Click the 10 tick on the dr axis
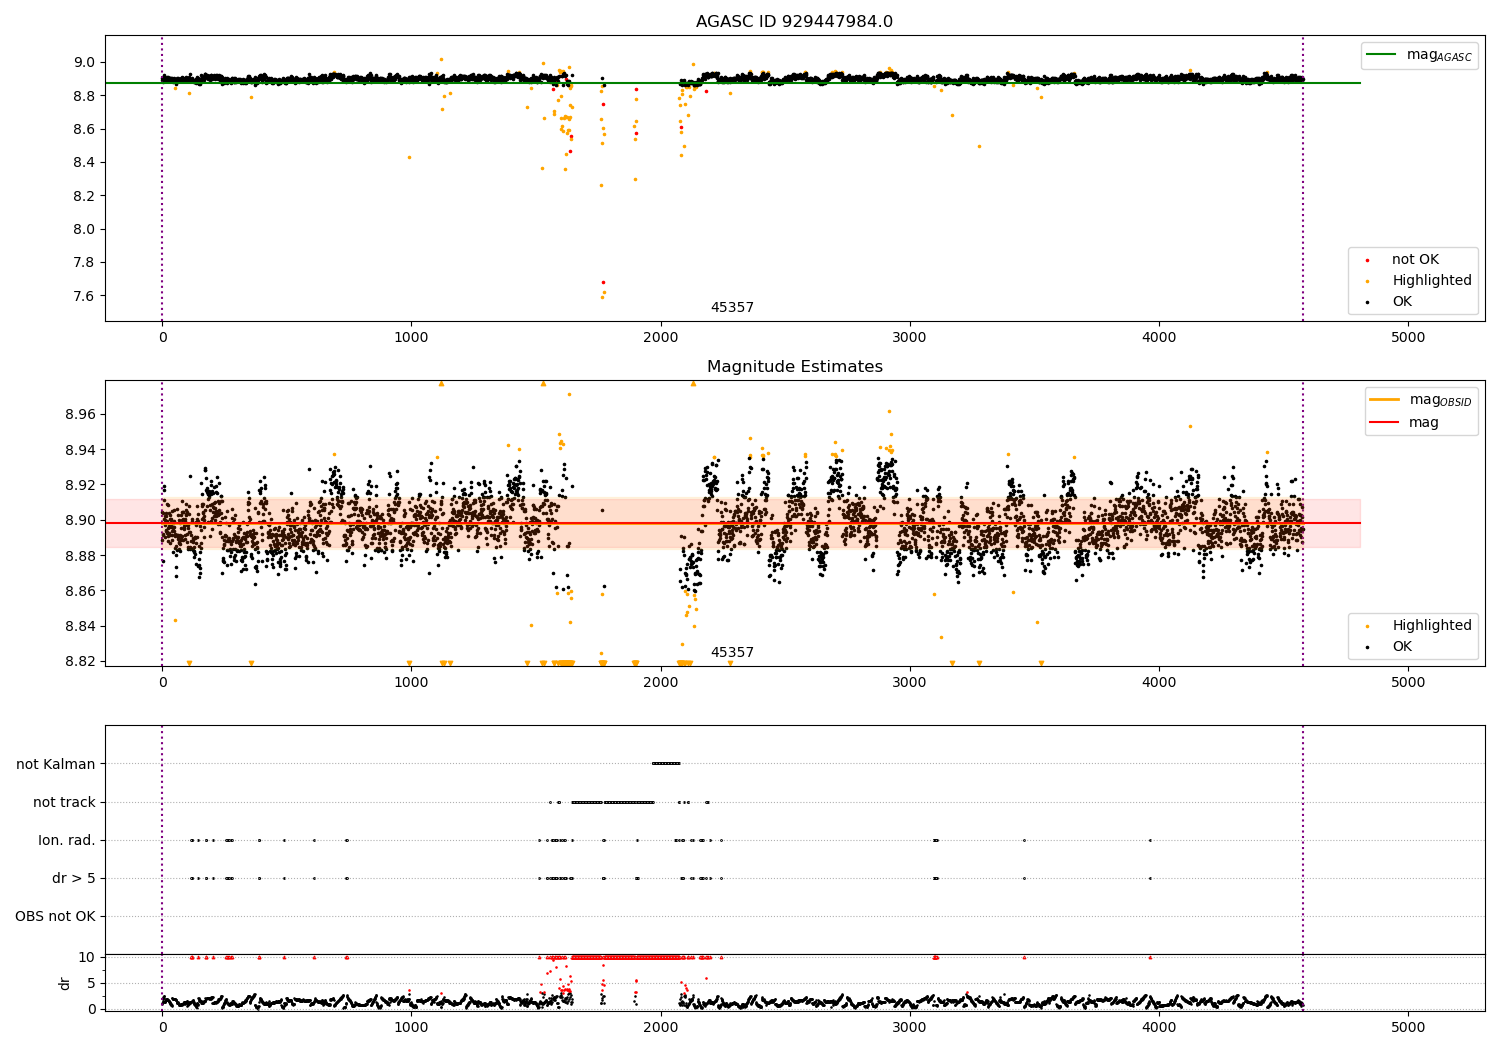The width and height of the screenshot is (1500, 1050). [87, 957]
